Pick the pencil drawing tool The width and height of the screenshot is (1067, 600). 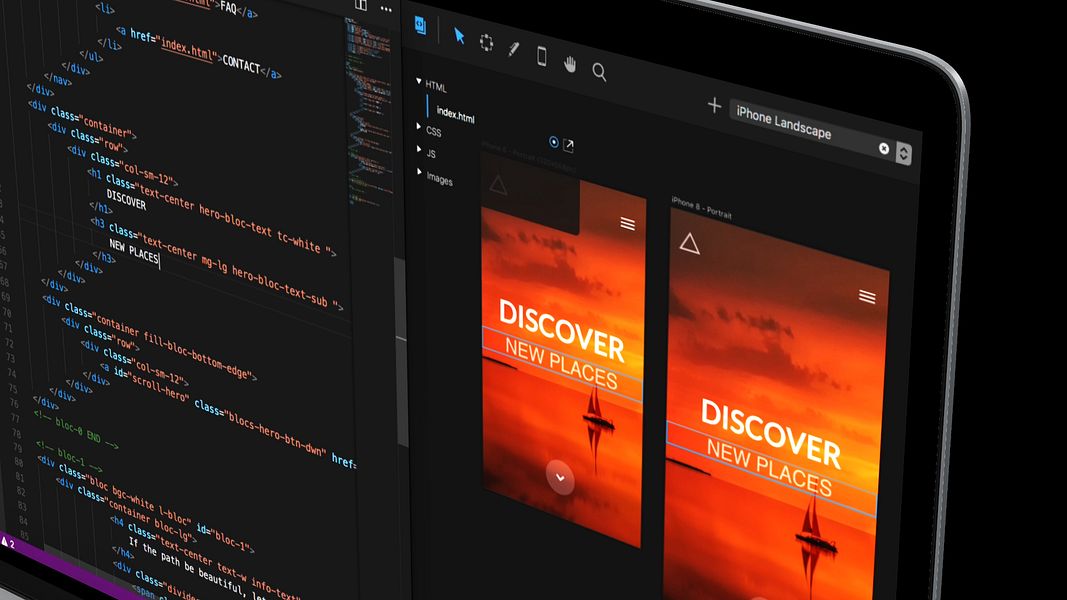[x=513, y=49]
